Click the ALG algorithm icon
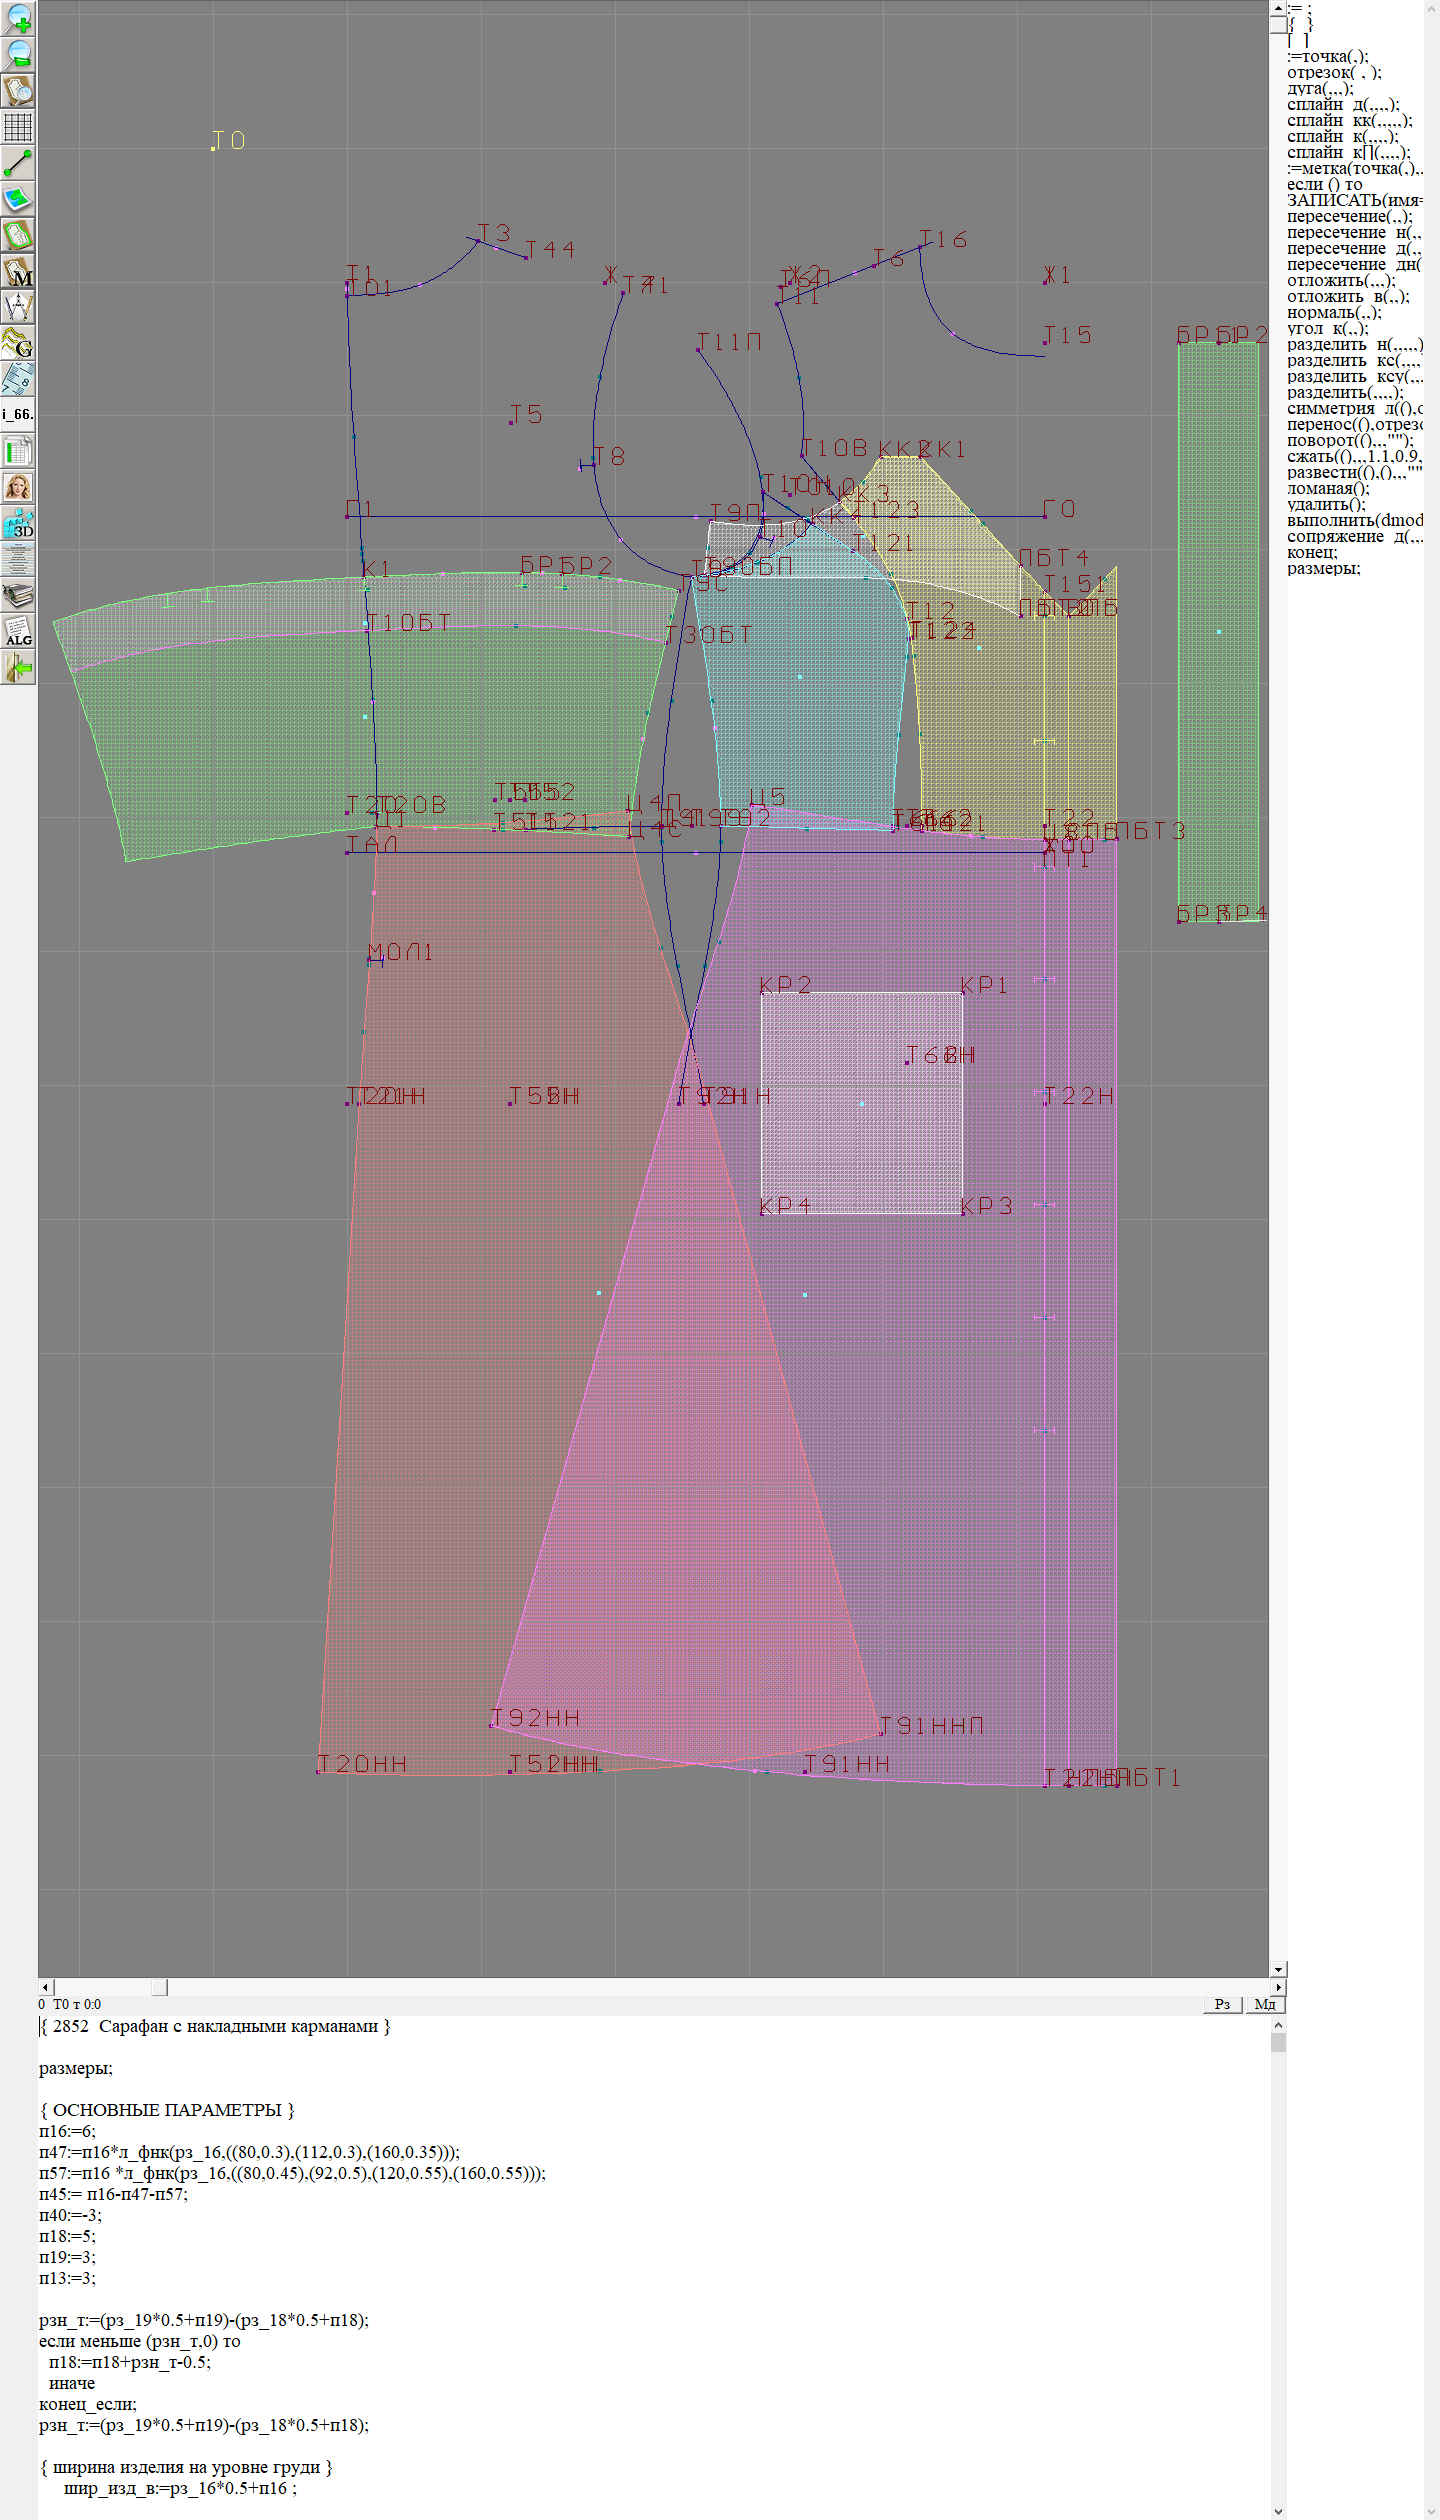Screen dimensions: 1440x2520 click(18, 632)
